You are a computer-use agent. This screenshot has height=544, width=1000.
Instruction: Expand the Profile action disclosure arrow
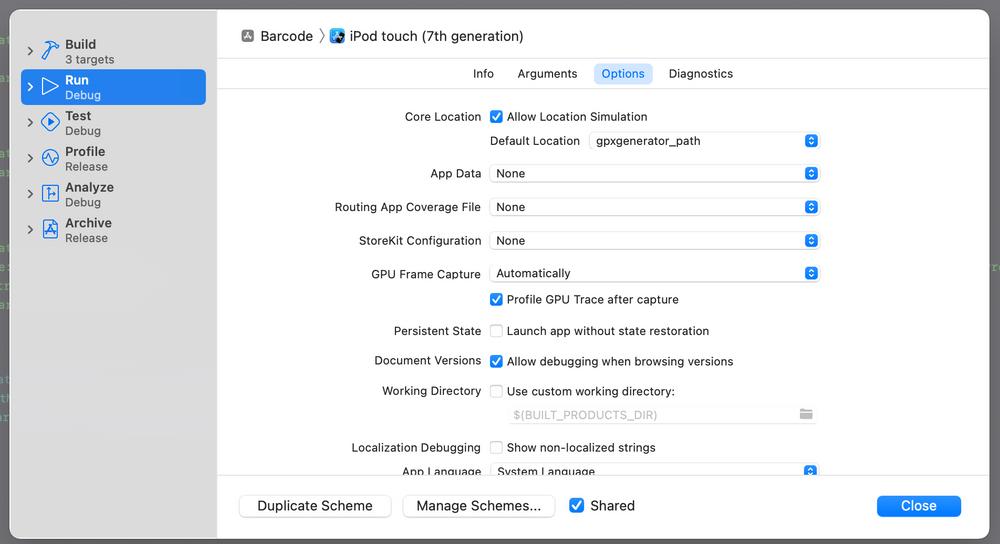[x=30, y=158]
